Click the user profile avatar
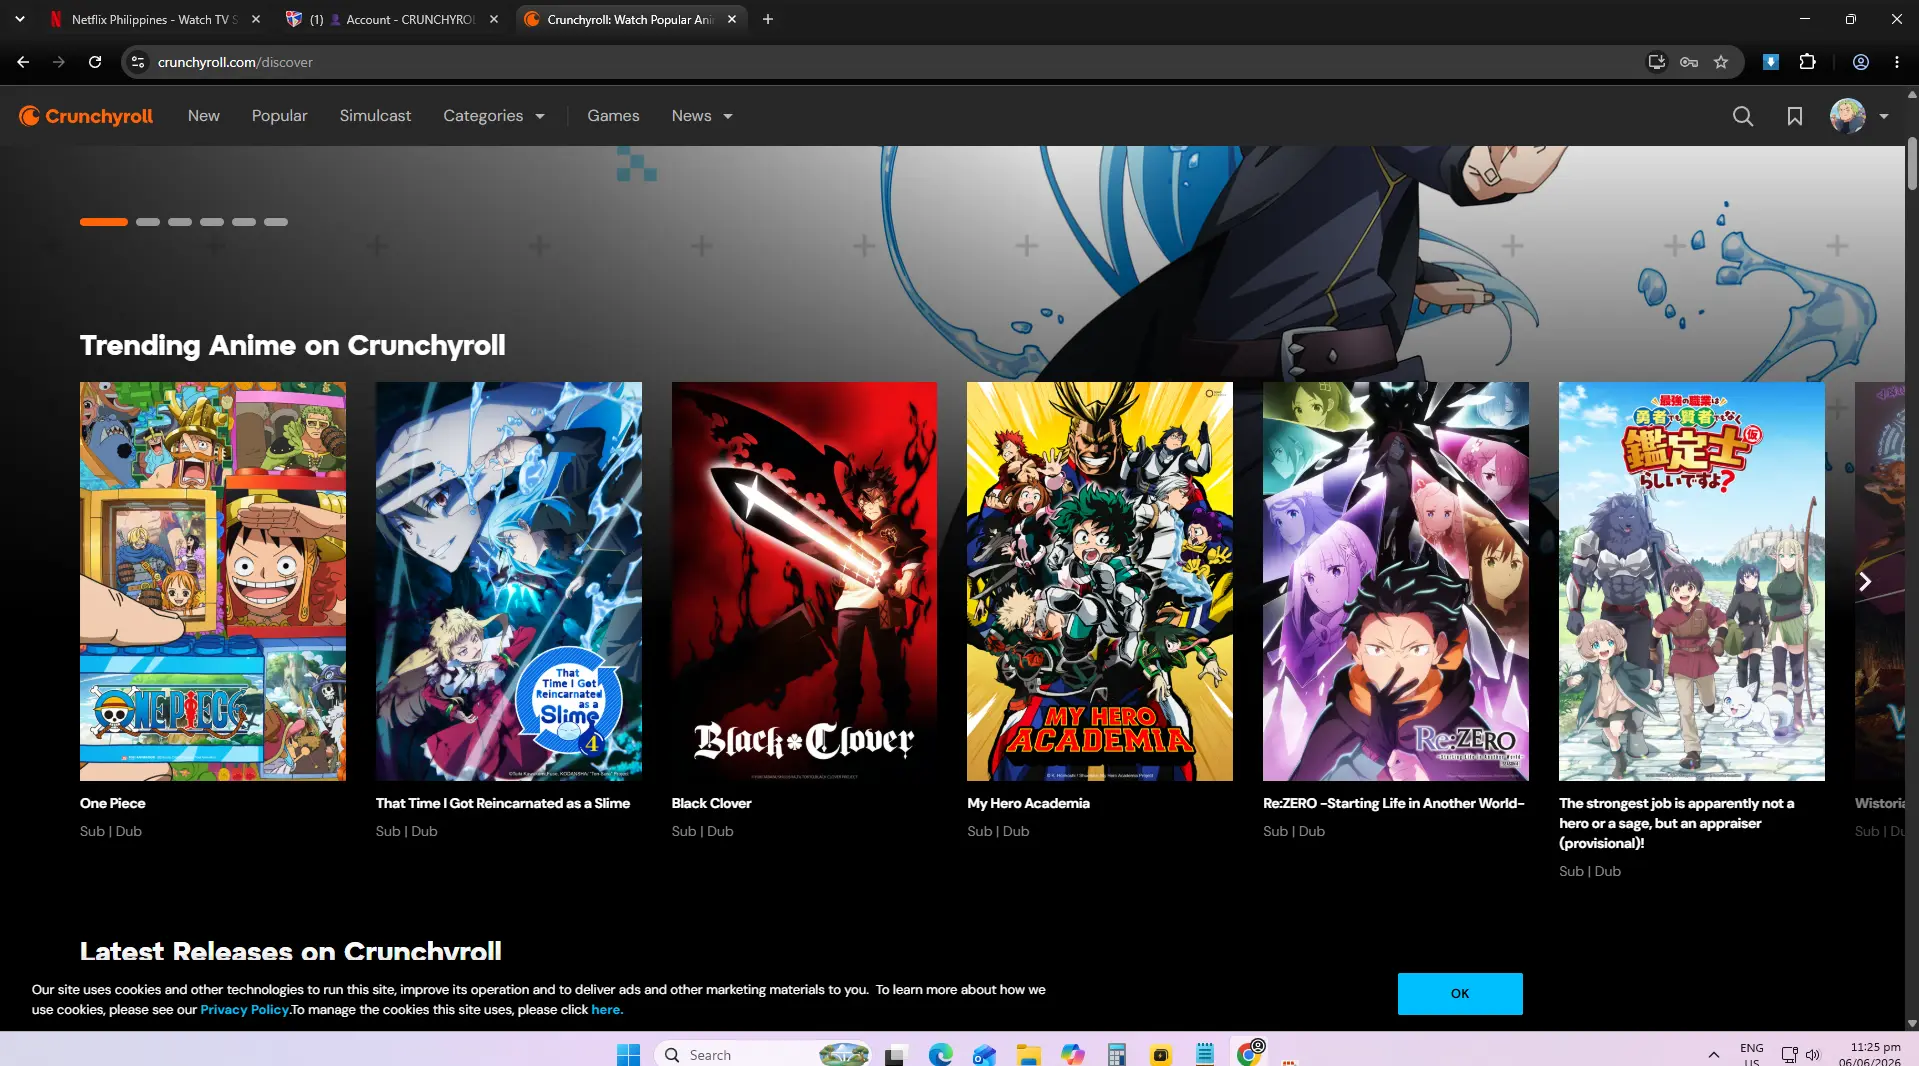The height and width of the screenshot is (1066, 1919). [x=1847, y=116]
